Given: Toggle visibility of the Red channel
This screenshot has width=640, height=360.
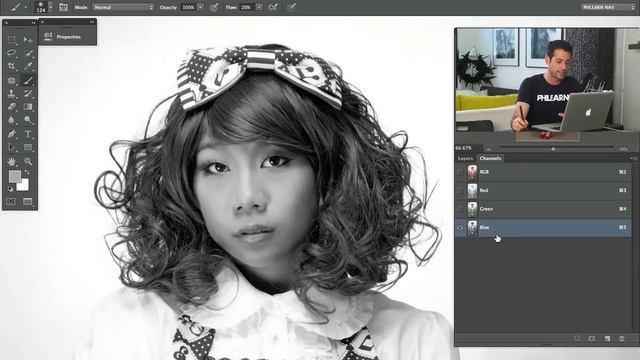Looking at the screenshot, I should [460, 190].
